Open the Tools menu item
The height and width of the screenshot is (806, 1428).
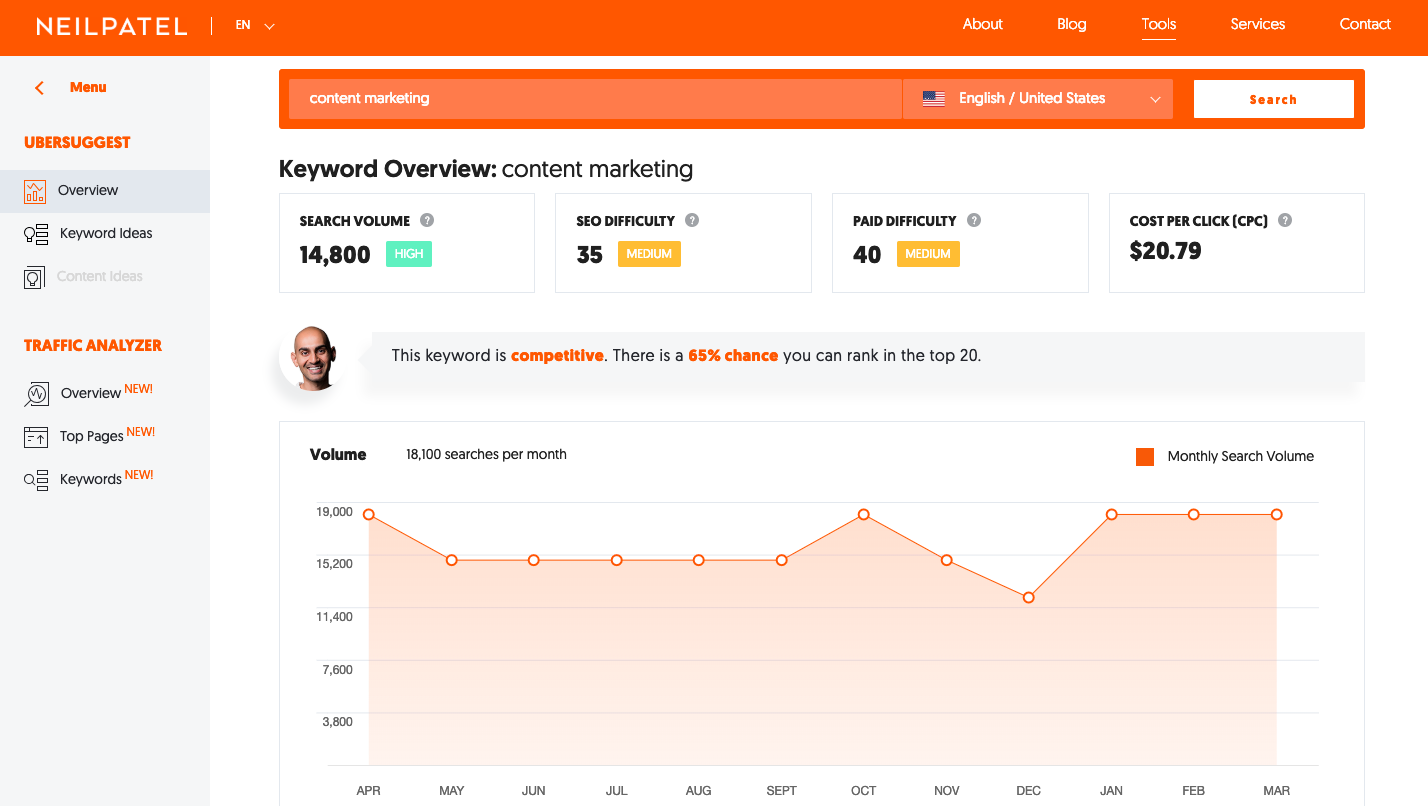tap(1159, 24)
